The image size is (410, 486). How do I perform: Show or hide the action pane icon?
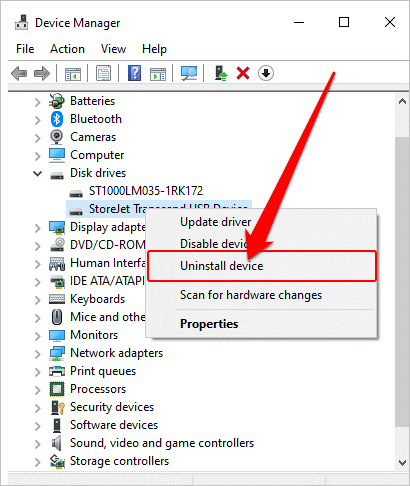point(158,73)
